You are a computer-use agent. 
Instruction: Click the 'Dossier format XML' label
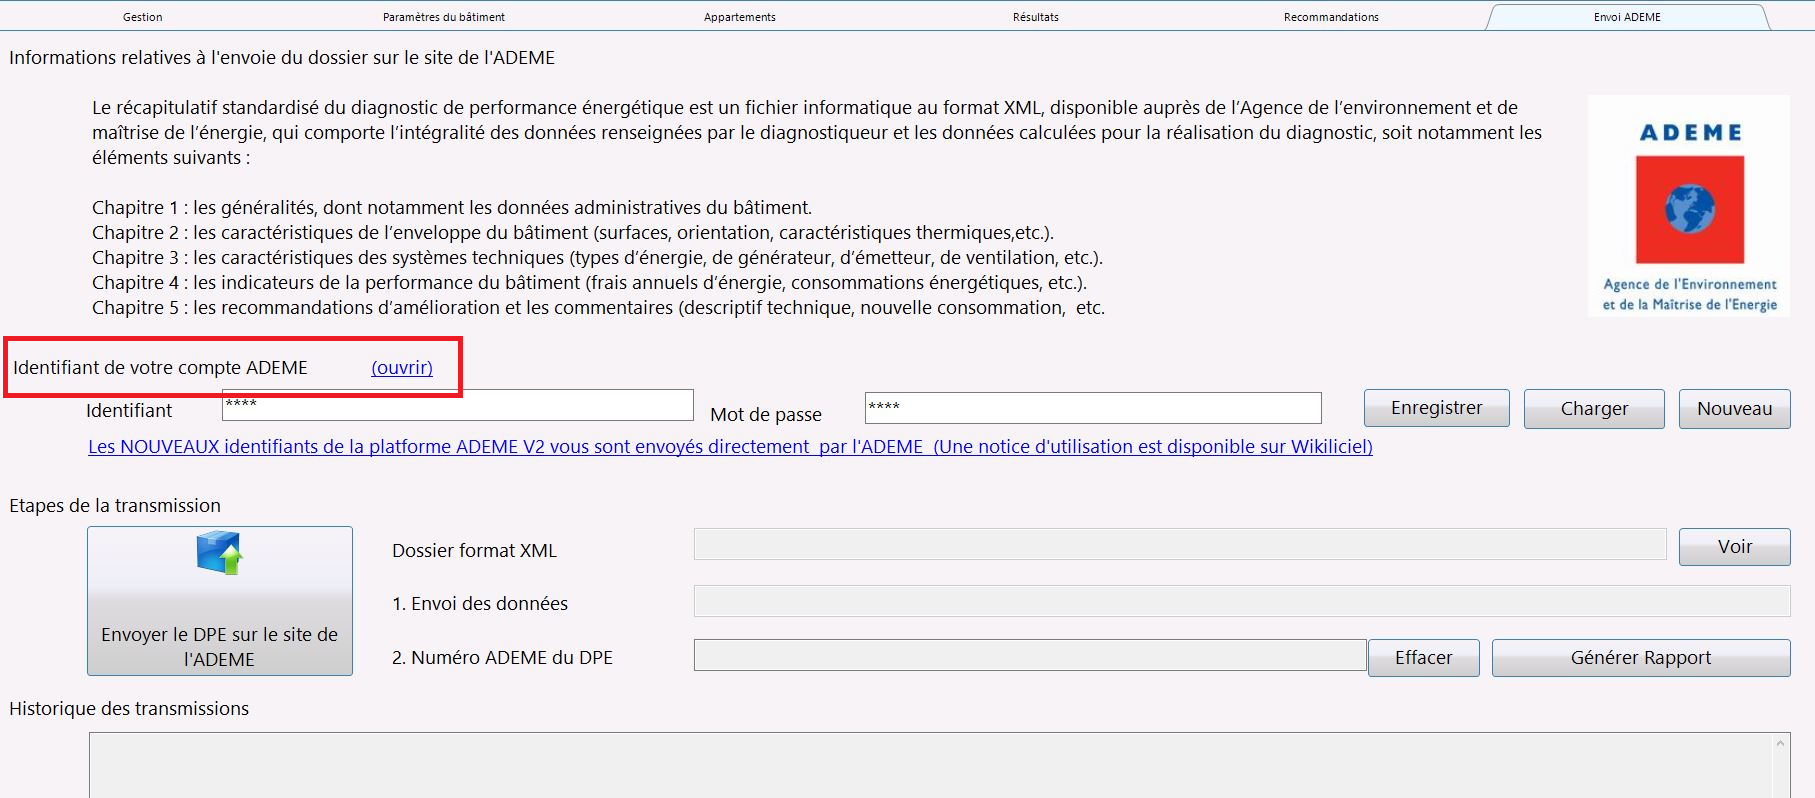point(474,550)
